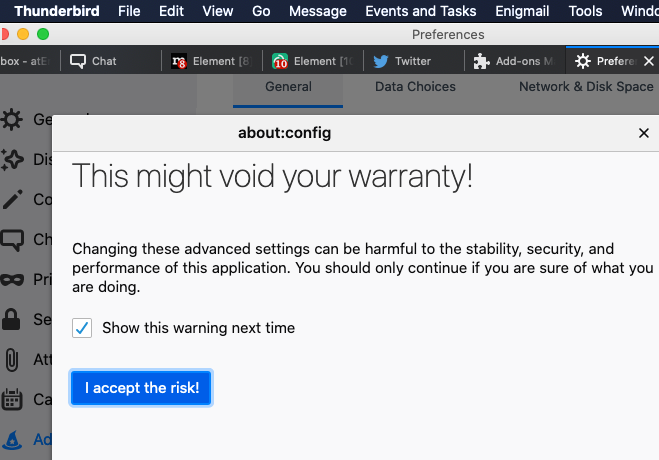Click the Preferences gear tab icon

(583, 61)
